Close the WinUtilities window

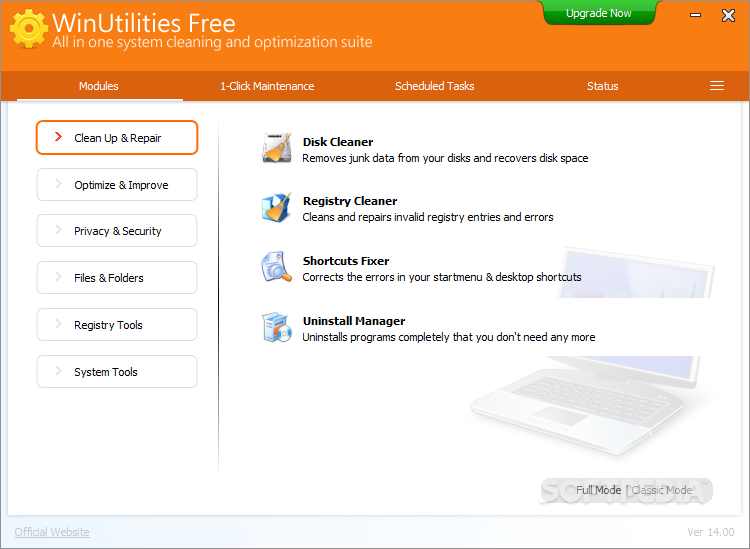[x=728, y=15]
